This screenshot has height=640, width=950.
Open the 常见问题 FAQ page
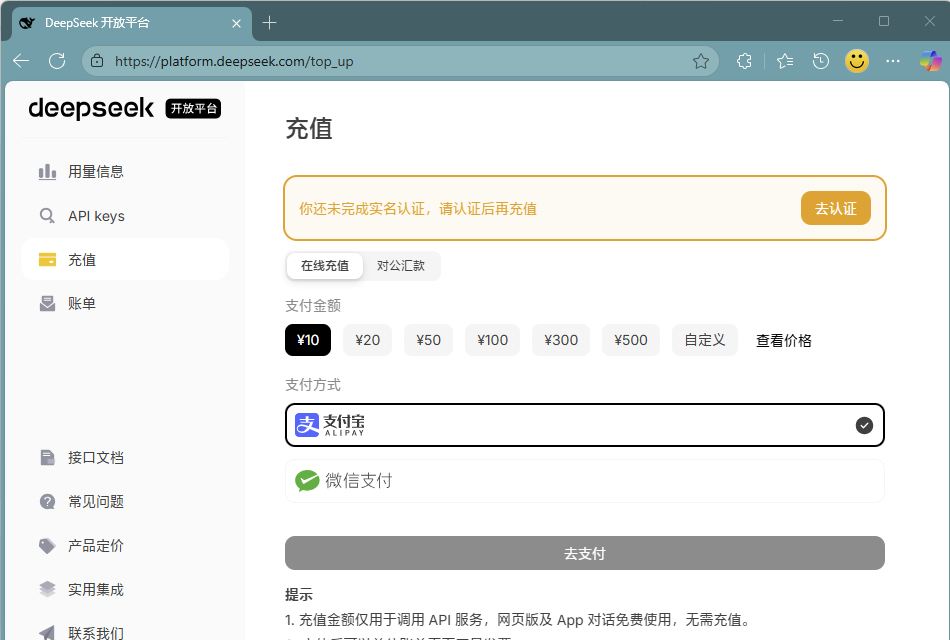[x=97, y=501]
